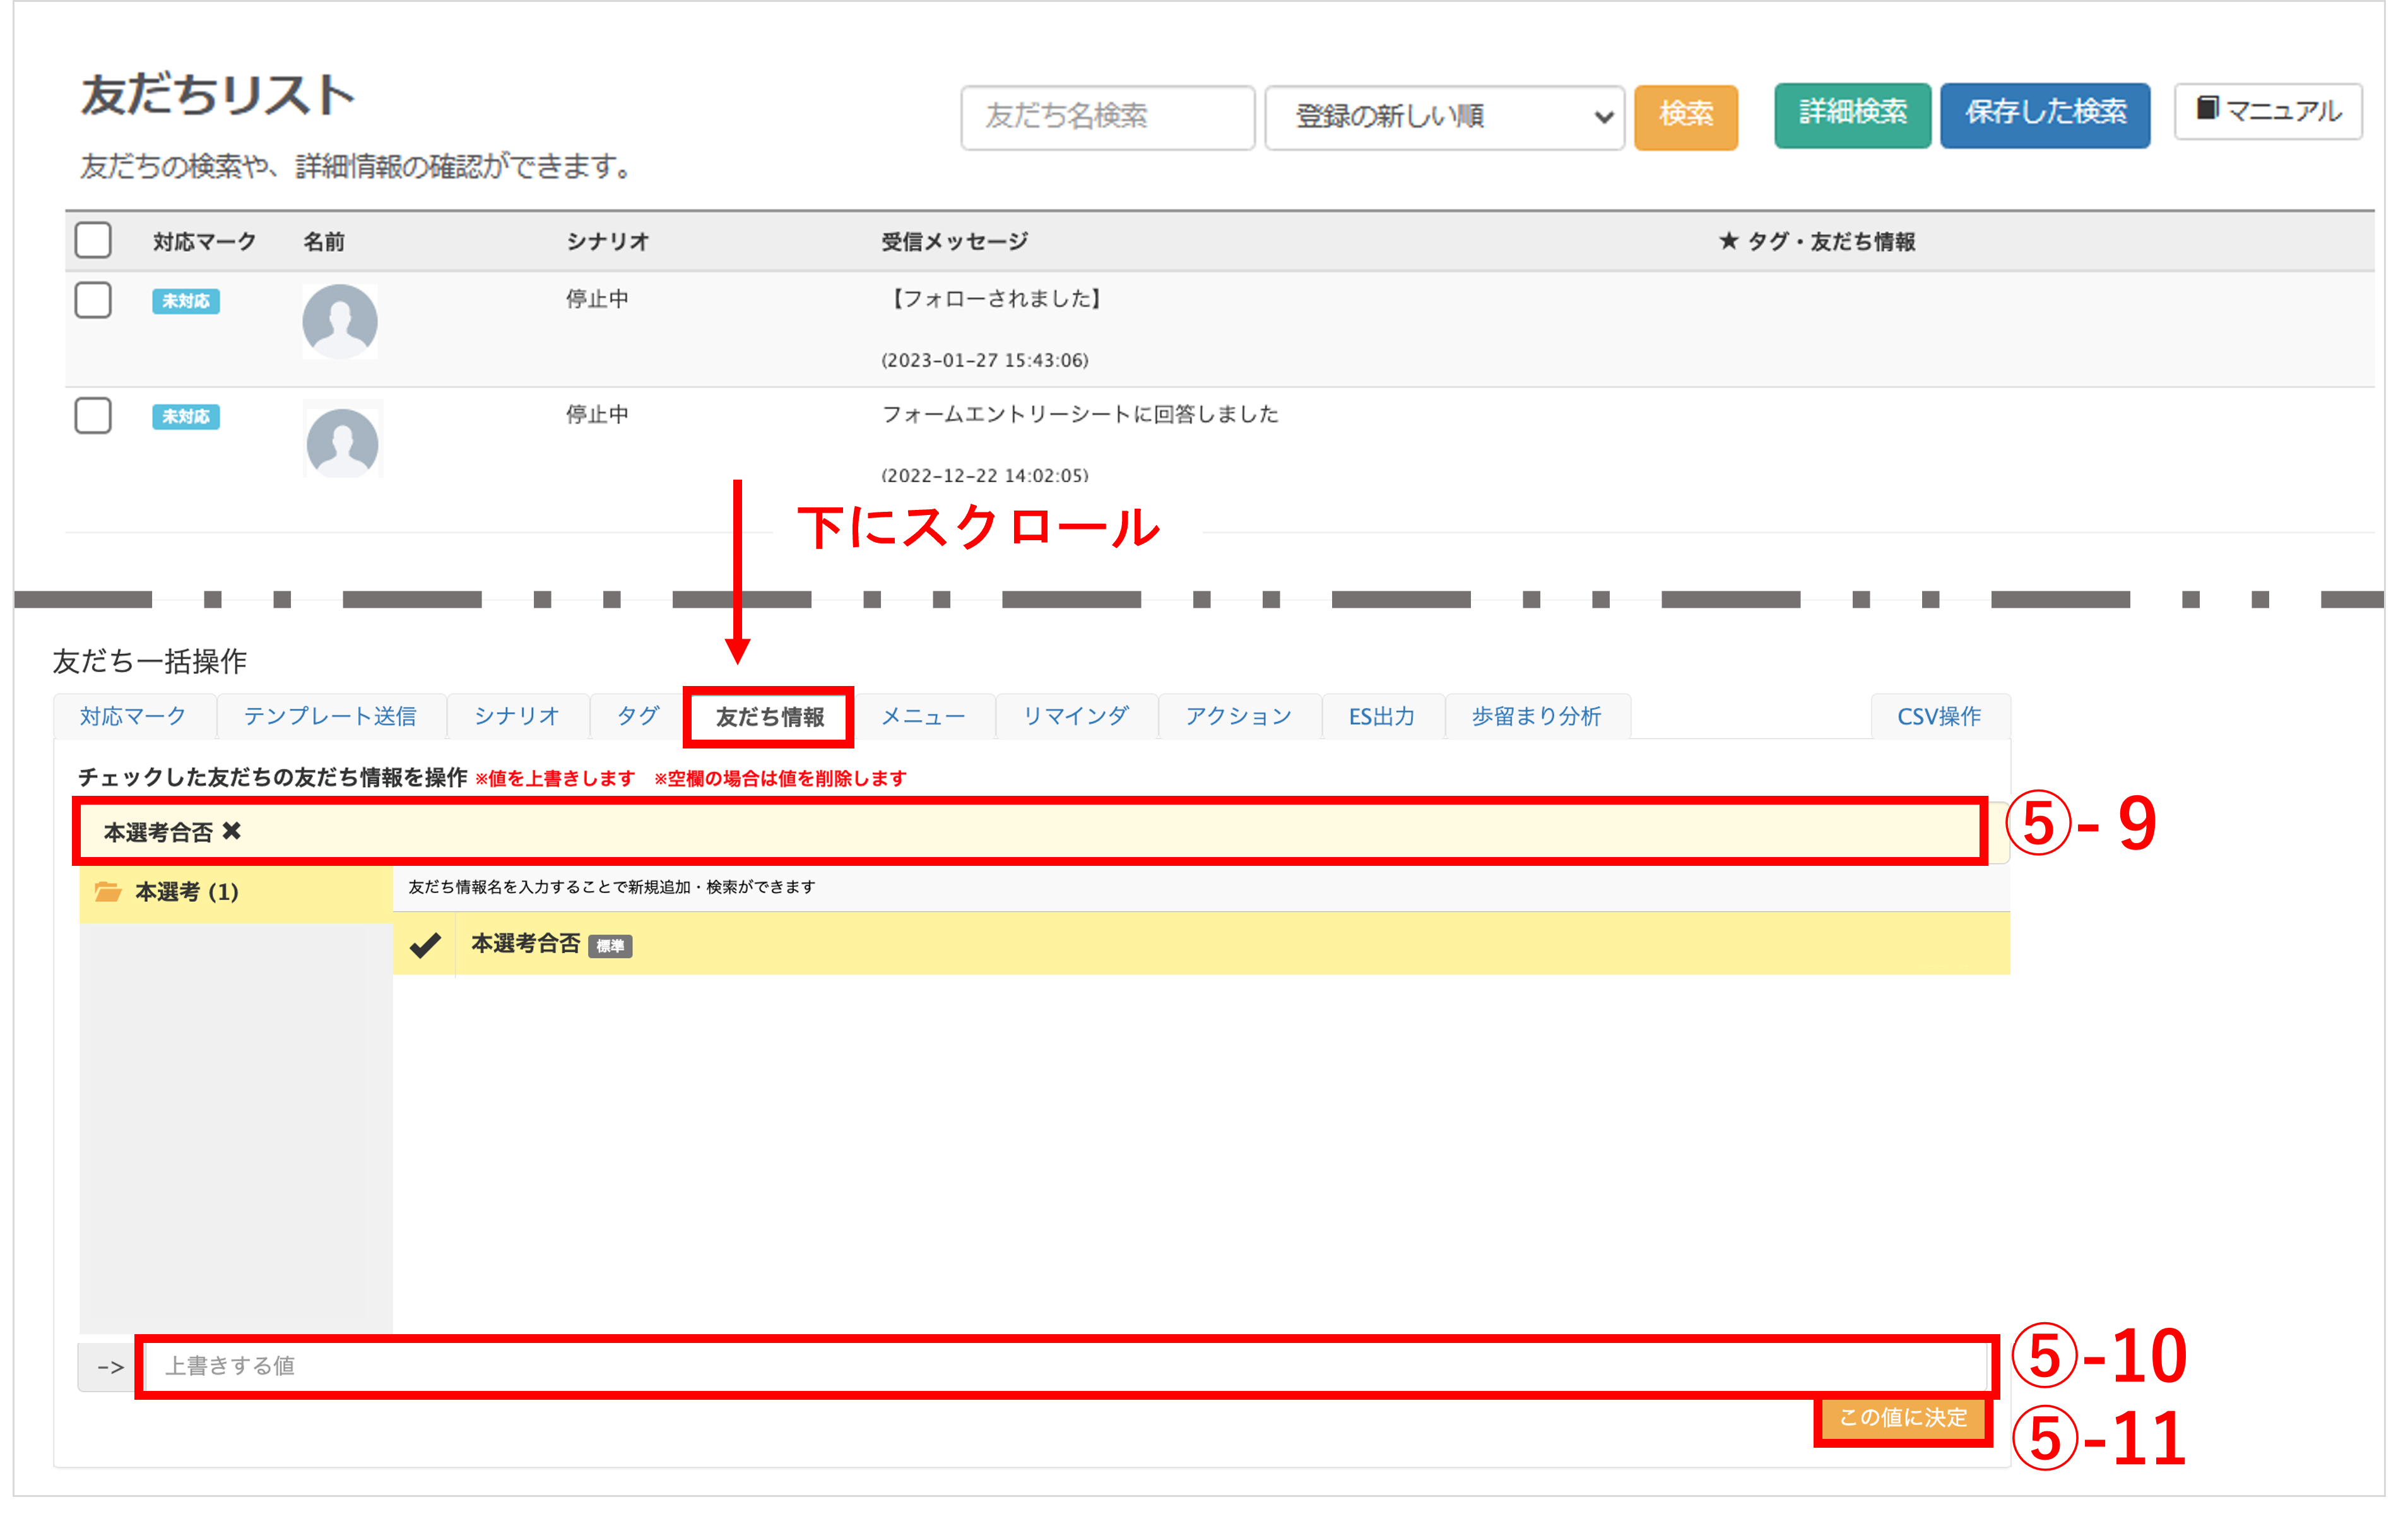Click the star icon in タグ・友だち情報 header
2408x1526 pixels.
pos(1728,241)
